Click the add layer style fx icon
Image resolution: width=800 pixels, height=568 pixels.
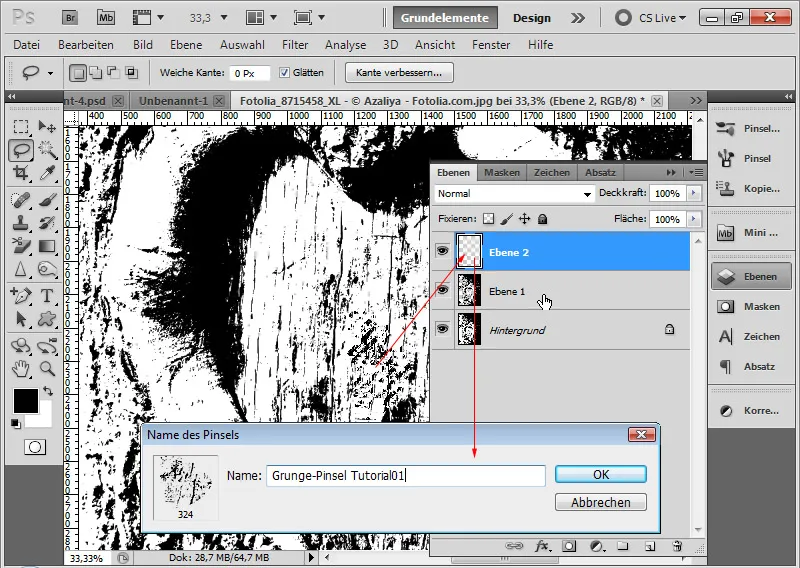[x=542, y=546]
